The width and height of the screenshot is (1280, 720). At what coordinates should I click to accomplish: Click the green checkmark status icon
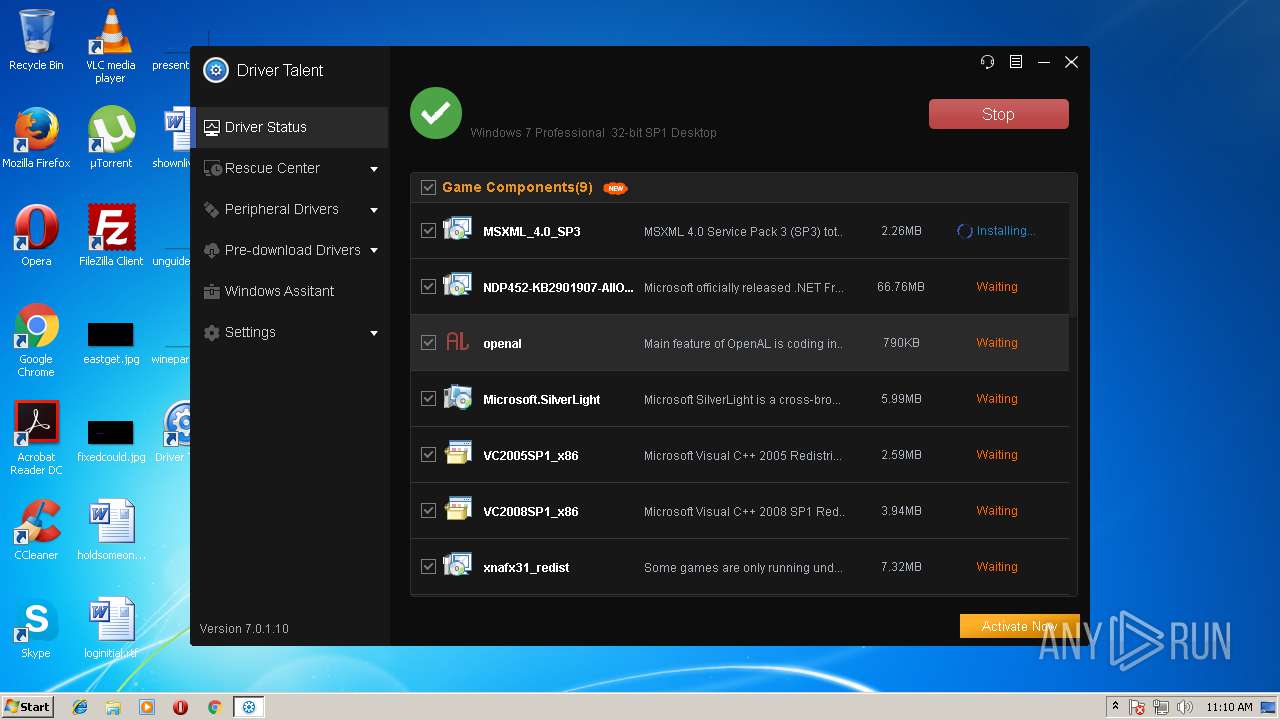436,113
